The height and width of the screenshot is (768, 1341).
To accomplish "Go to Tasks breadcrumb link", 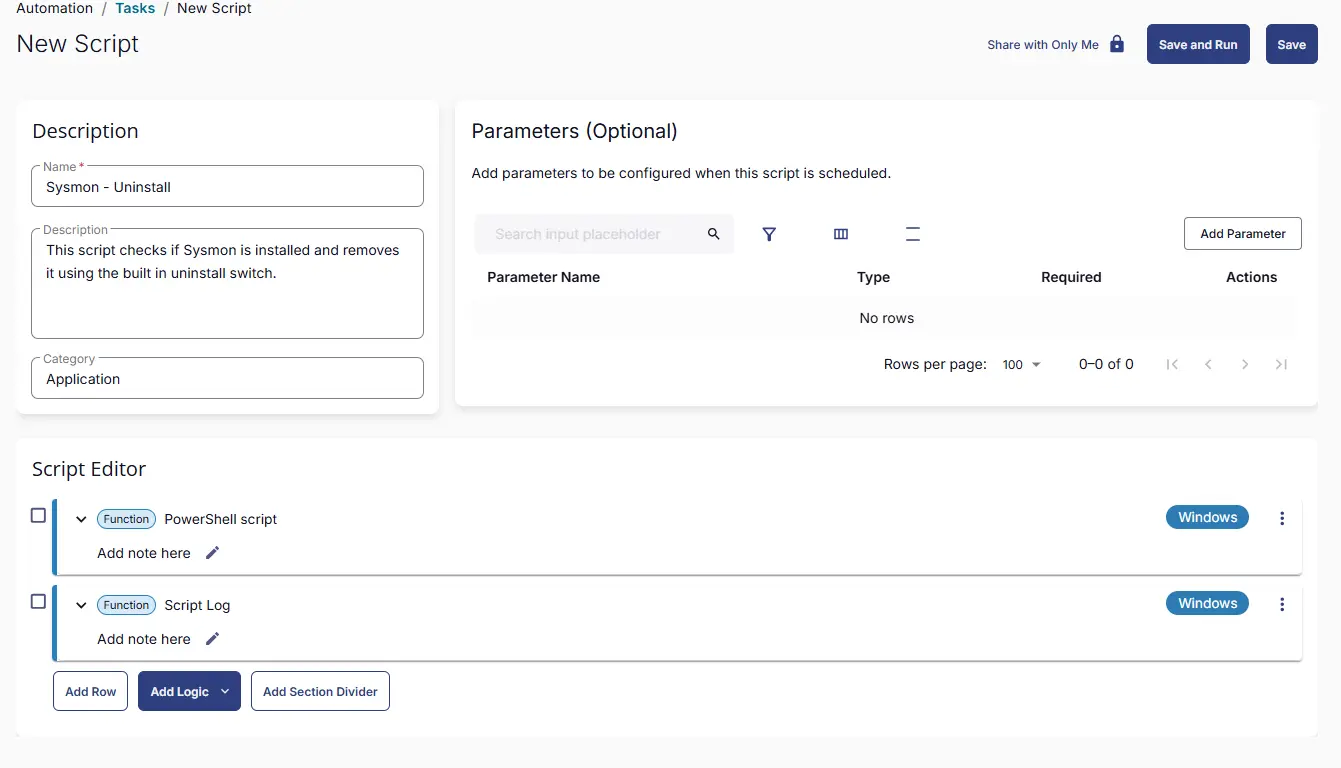I will point(135,8).
